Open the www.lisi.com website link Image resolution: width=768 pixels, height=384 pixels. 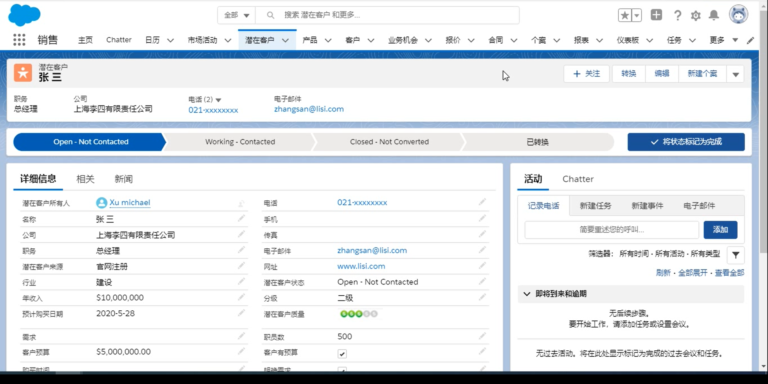pos(361,266)
